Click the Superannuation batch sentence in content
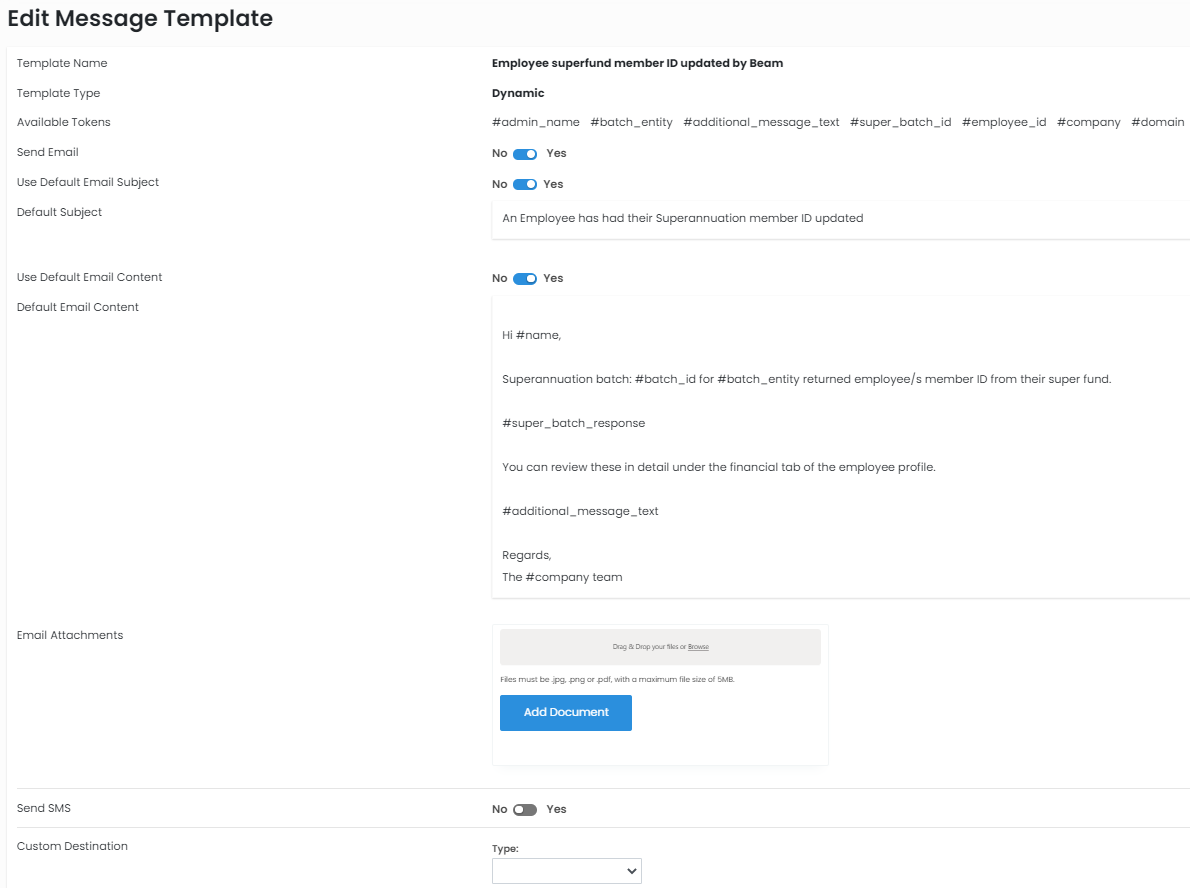 (x=806, y=380)
